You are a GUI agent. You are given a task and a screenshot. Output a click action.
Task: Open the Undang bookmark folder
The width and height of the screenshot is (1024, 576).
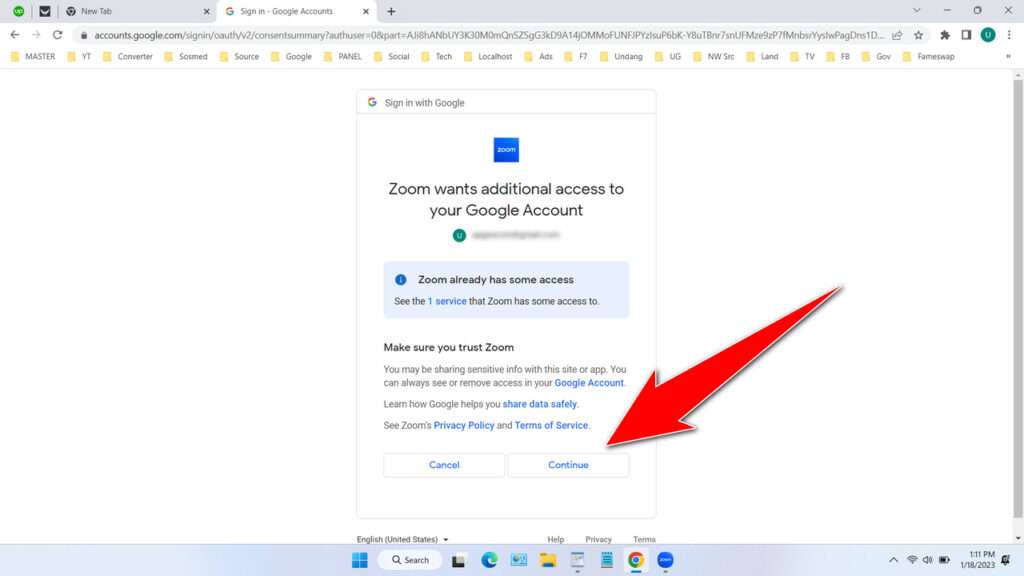pyautogui.click(x=621, y=57)
